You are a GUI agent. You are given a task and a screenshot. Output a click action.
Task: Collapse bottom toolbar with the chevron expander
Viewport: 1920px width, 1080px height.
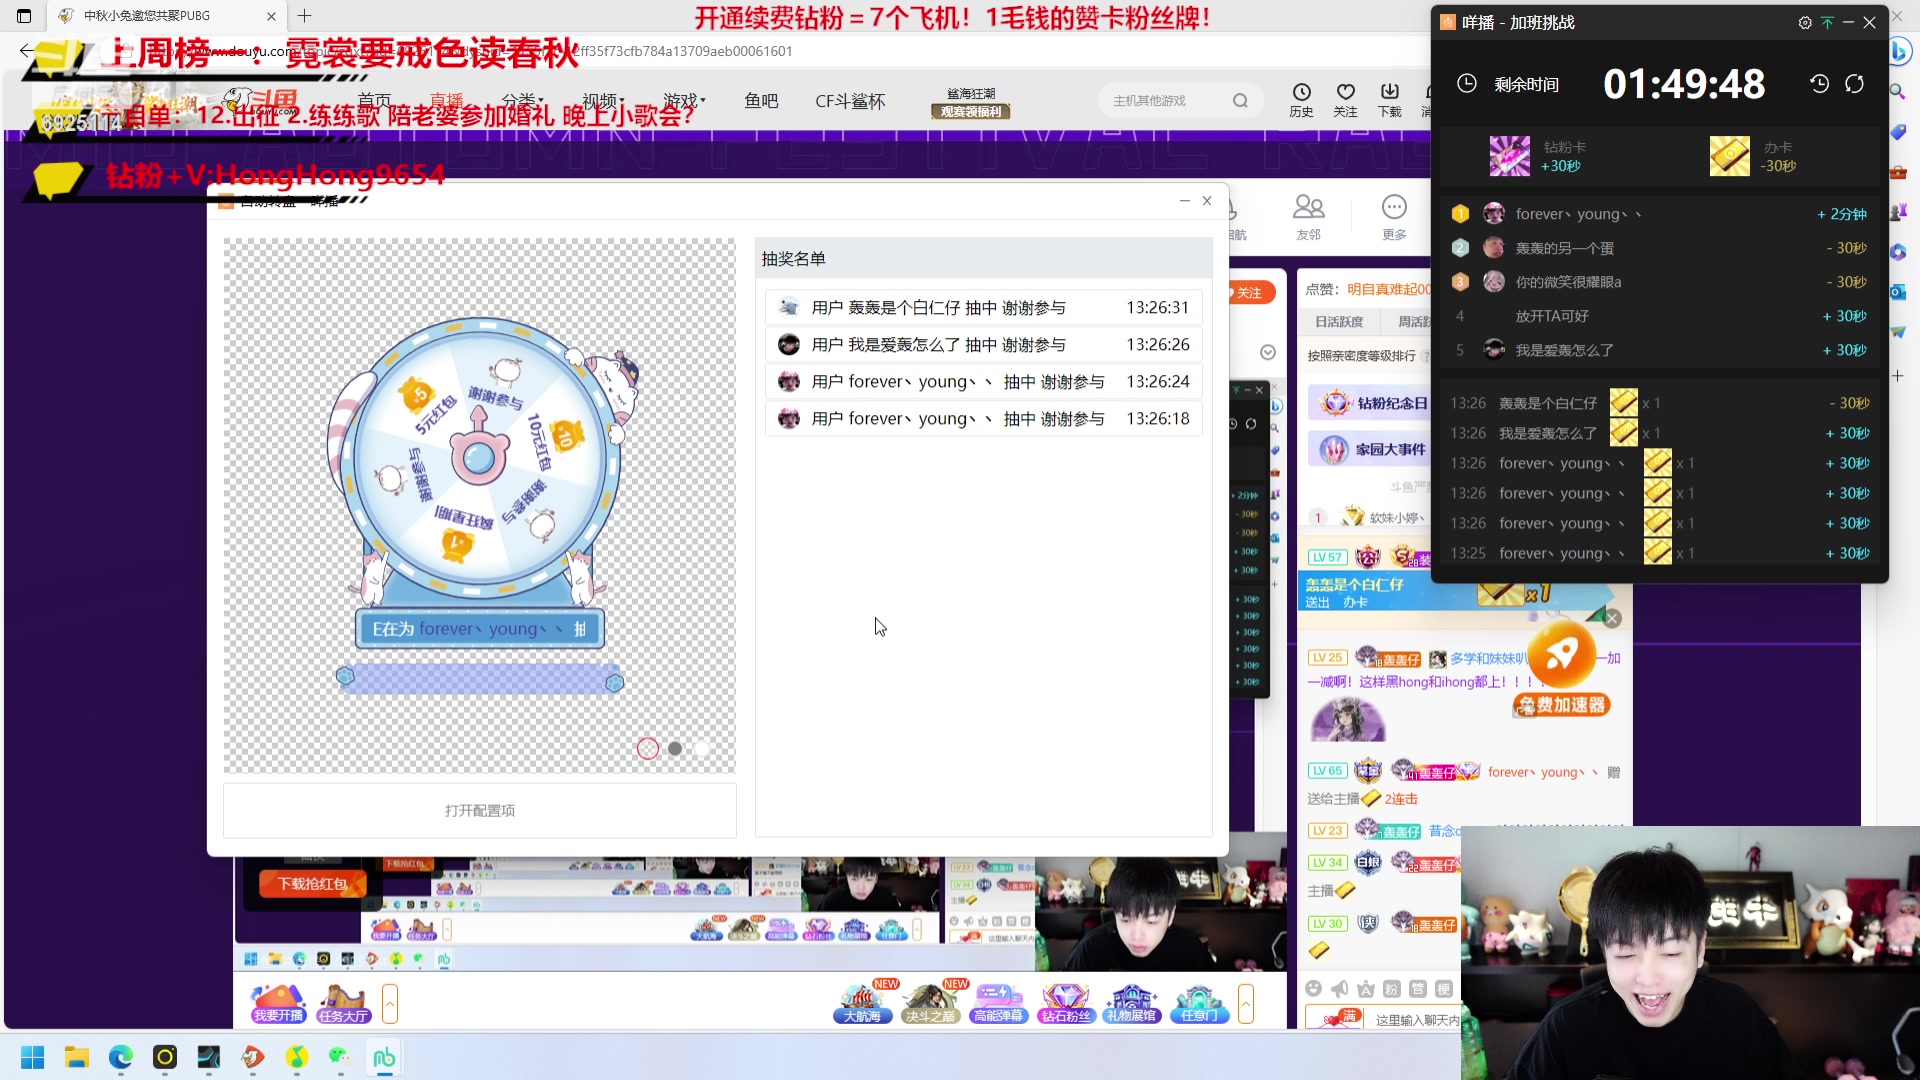coord(1246,1002)
